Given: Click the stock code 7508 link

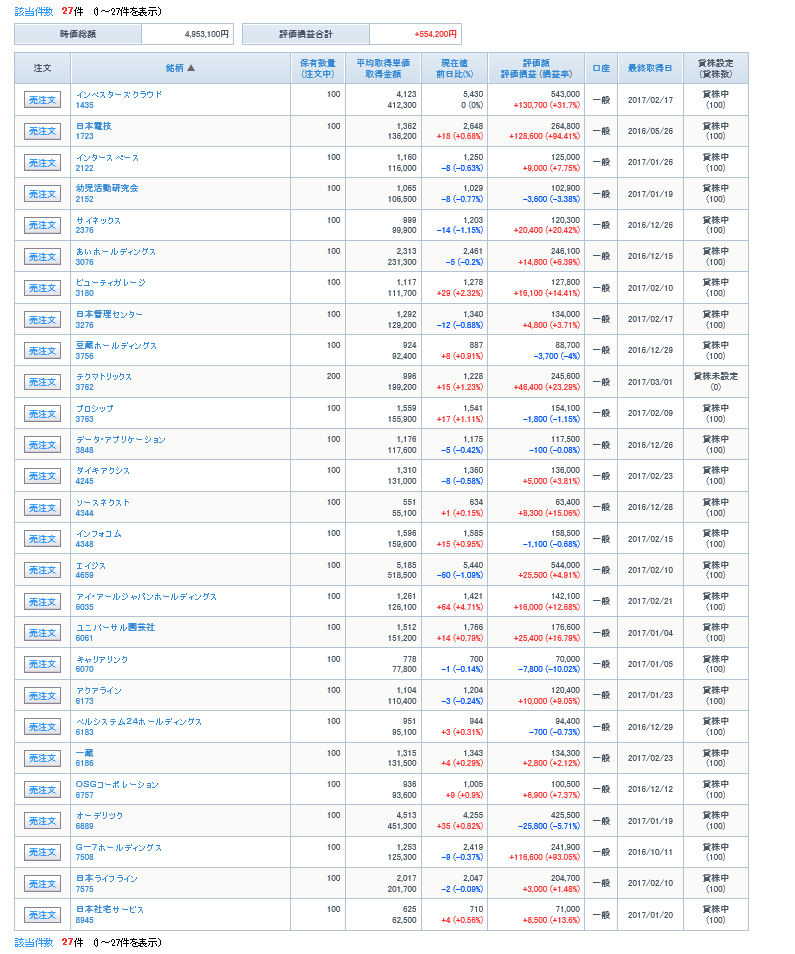Looking at the screenshot, I should (x=85, y=857).
